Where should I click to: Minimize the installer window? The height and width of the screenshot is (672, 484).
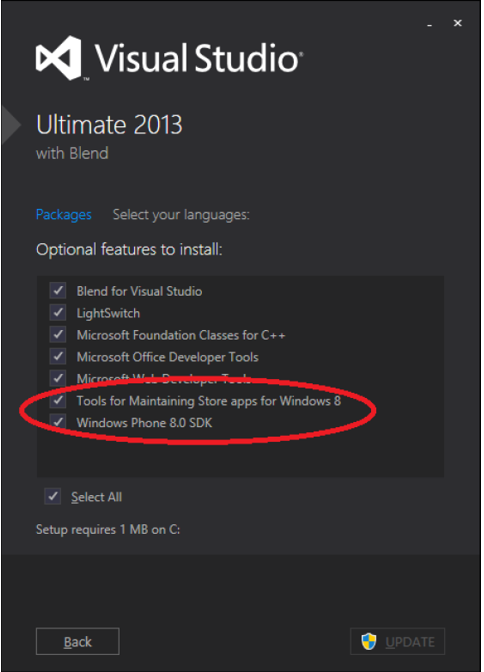[429, 25]
